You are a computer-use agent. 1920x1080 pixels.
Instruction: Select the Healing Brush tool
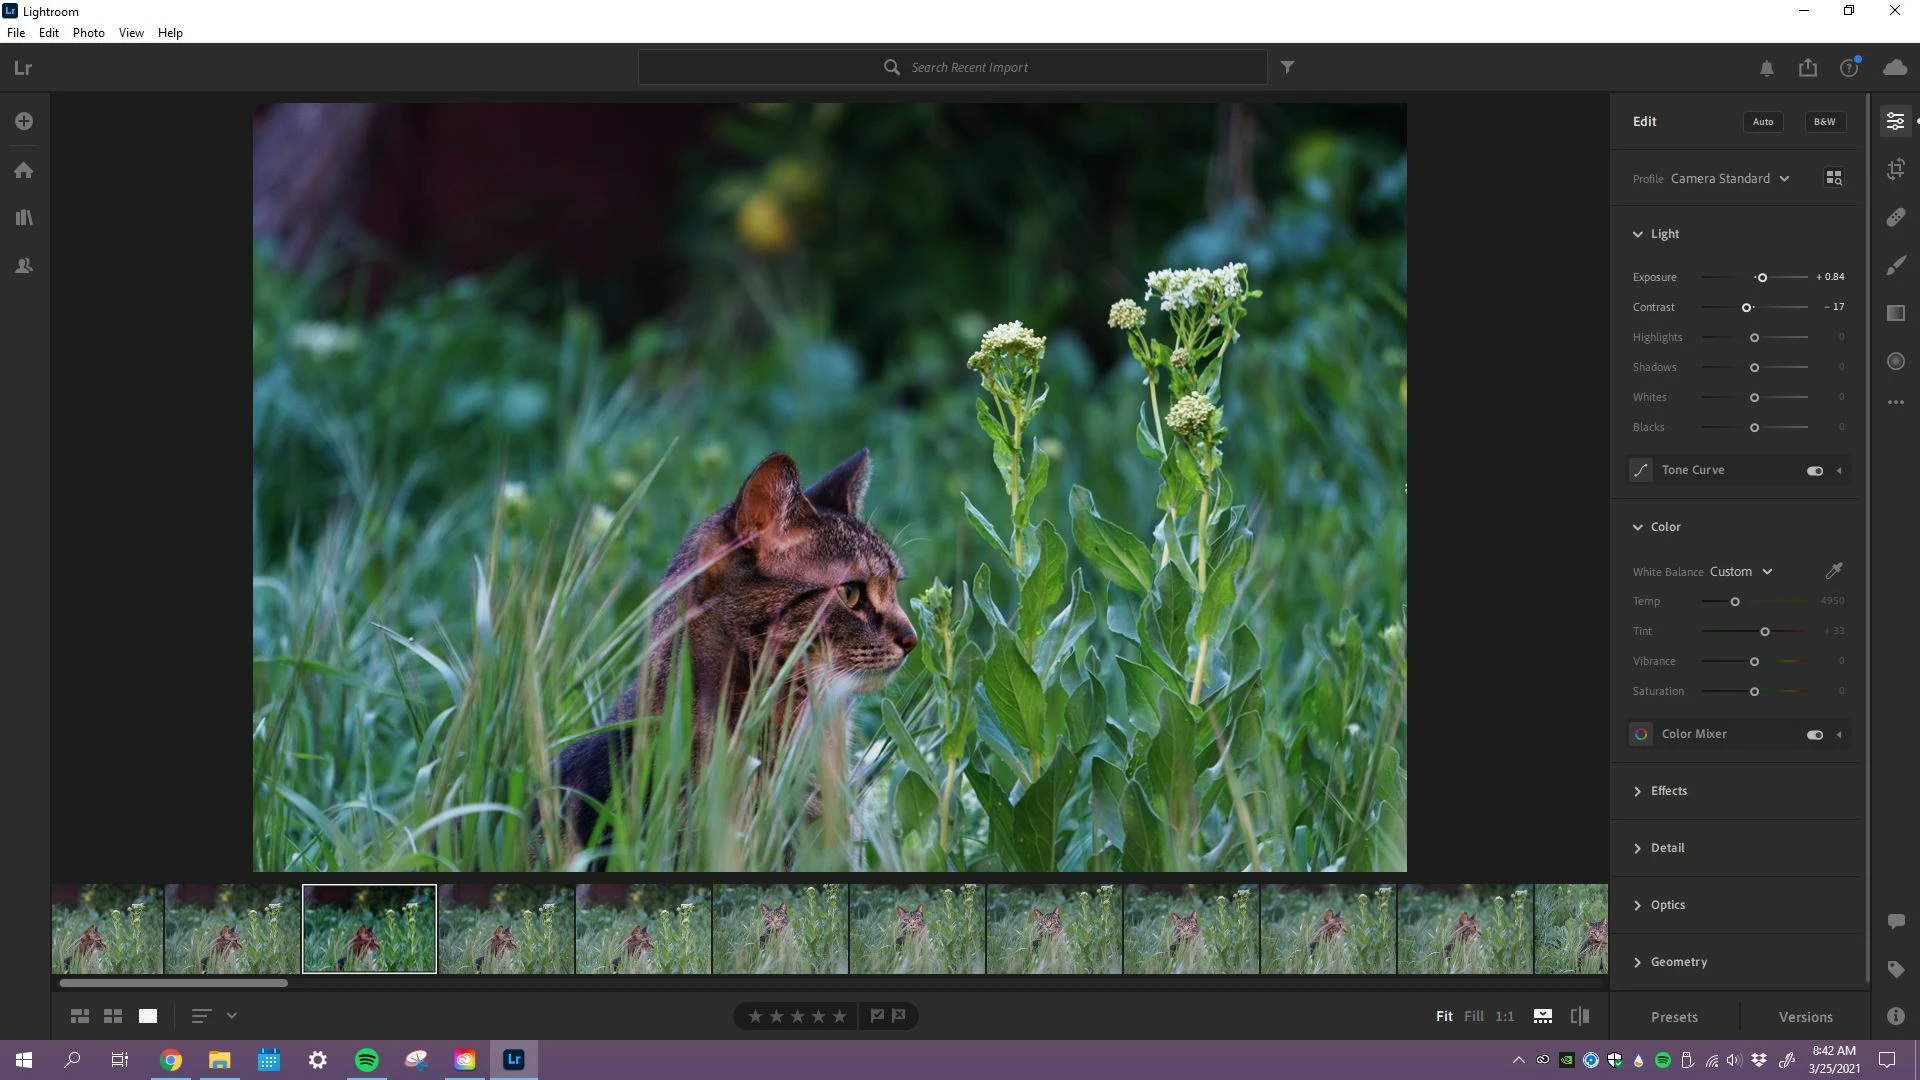coord(1896,217)
